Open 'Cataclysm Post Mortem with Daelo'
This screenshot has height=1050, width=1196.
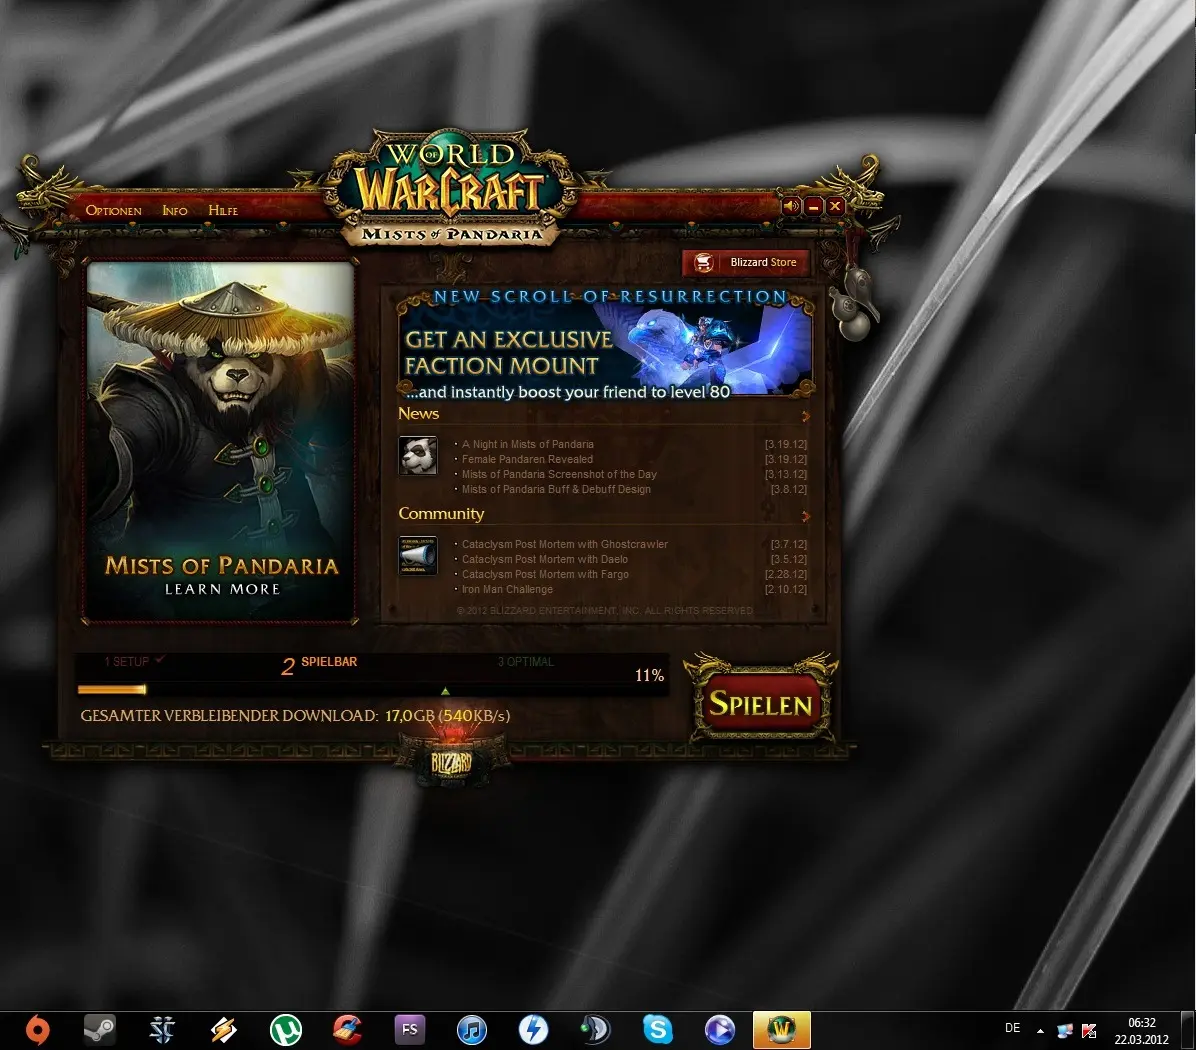(x=545, y=559)
